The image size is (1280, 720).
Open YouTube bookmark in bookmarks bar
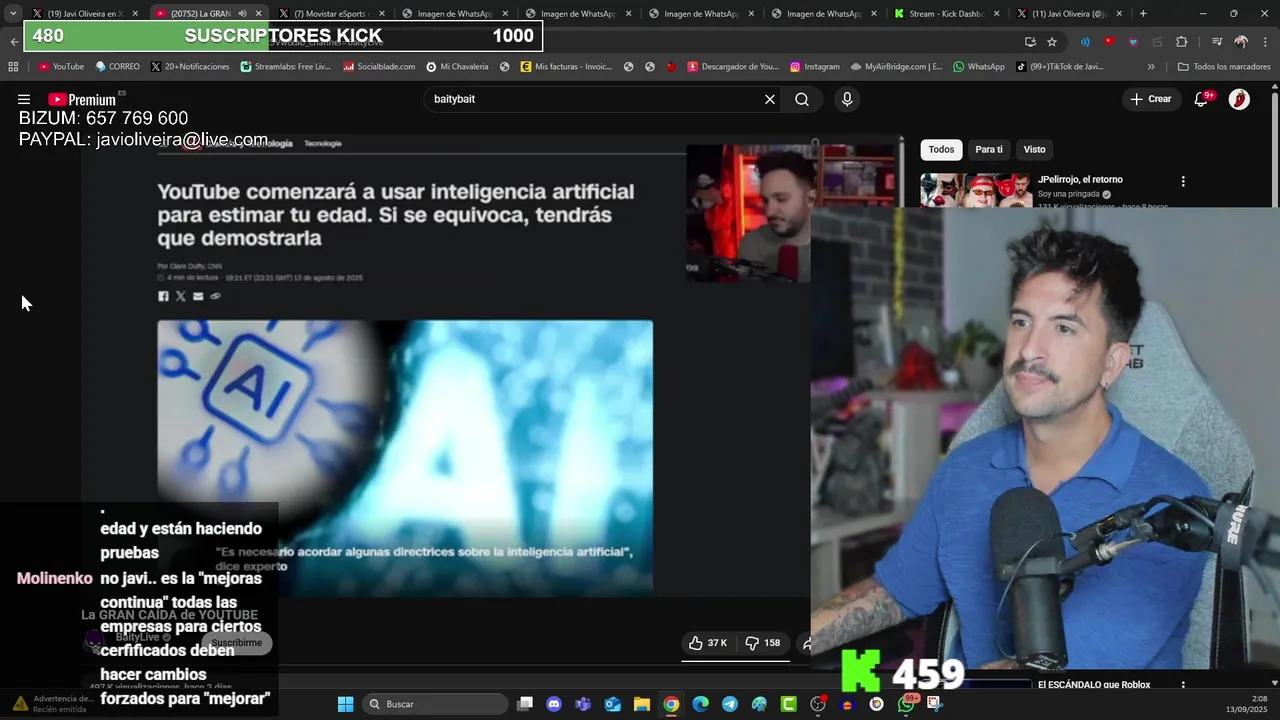pyautogui.click(x=61, y=67)
